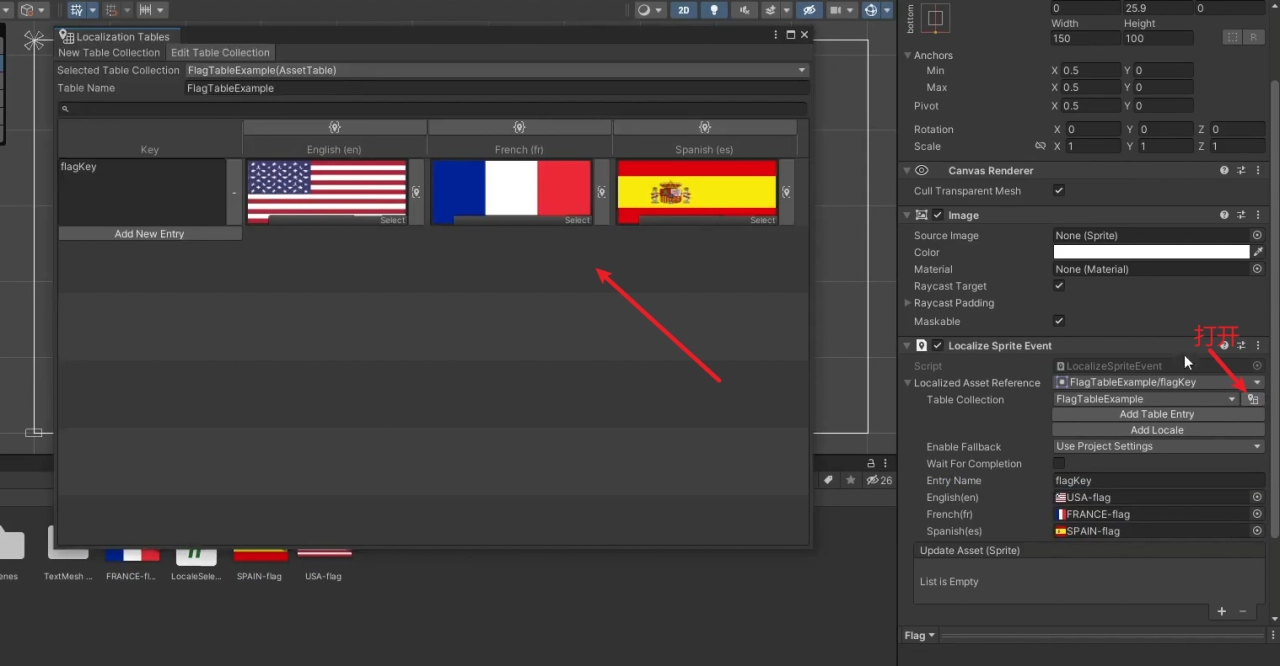Viewport: 1280px width, 666px height.
Task: Expand the Raycast Padding foldout
Action: pos(908,303)
